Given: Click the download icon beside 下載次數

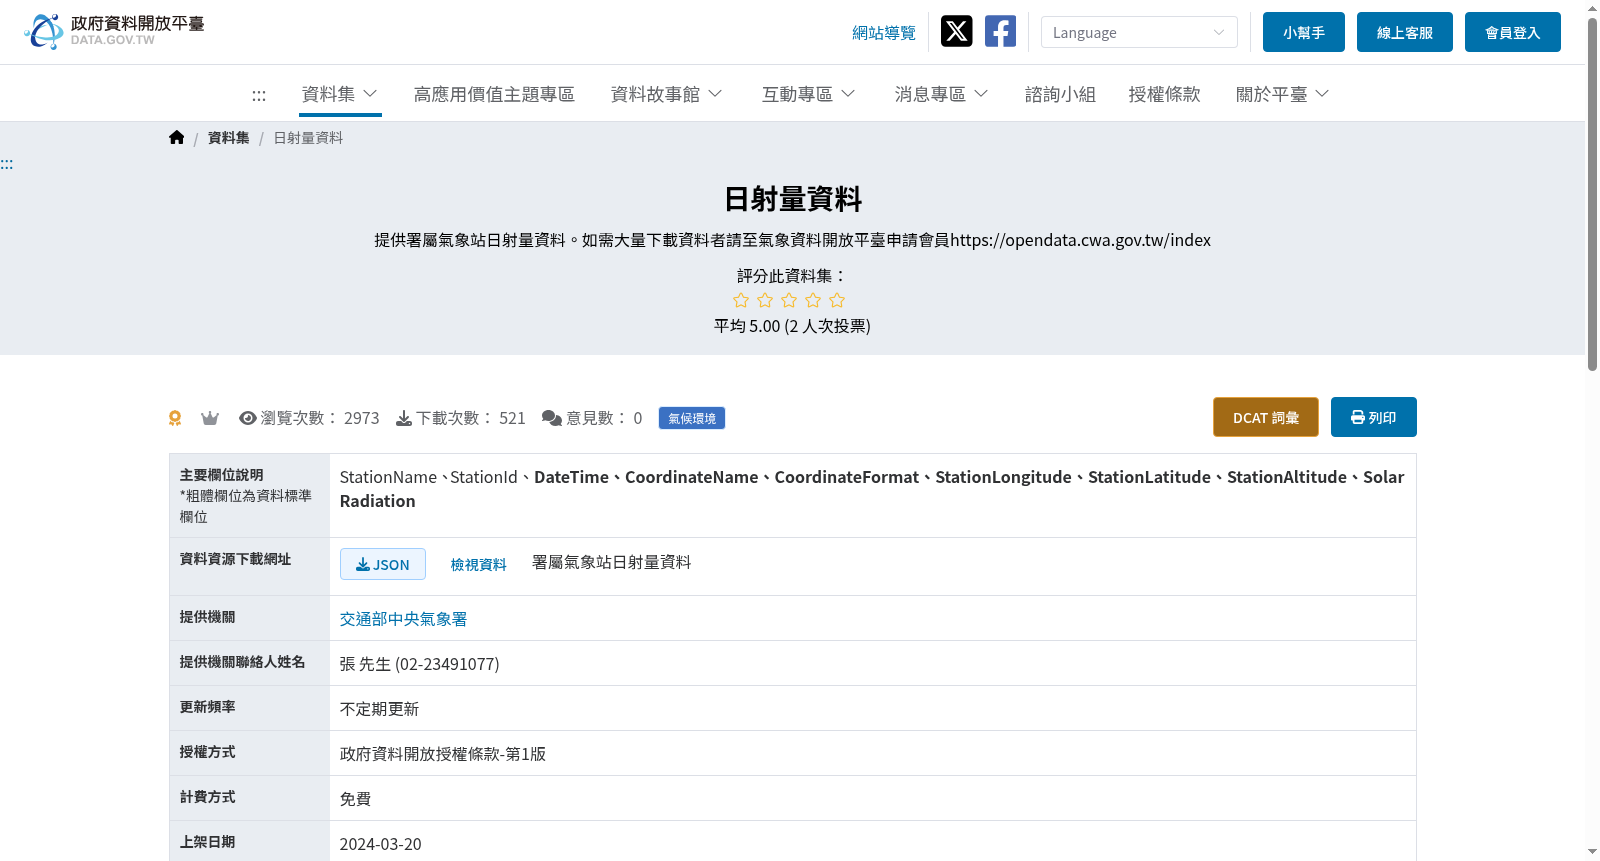Looking at the screenshot, I should click(404, 418).
